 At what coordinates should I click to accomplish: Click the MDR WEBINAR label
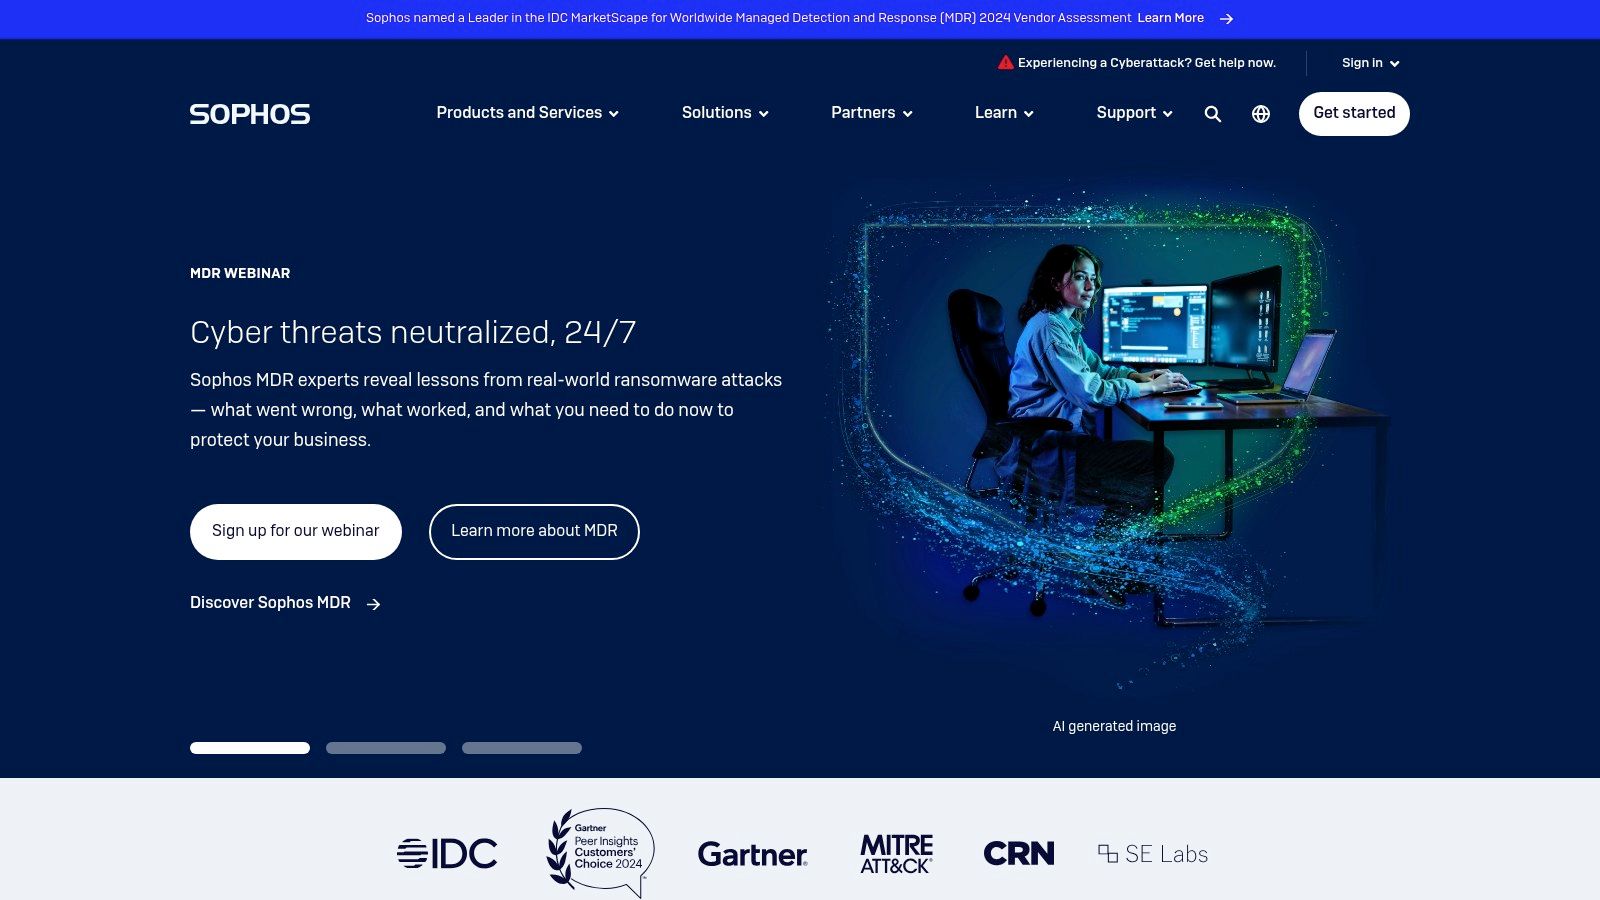240,273
